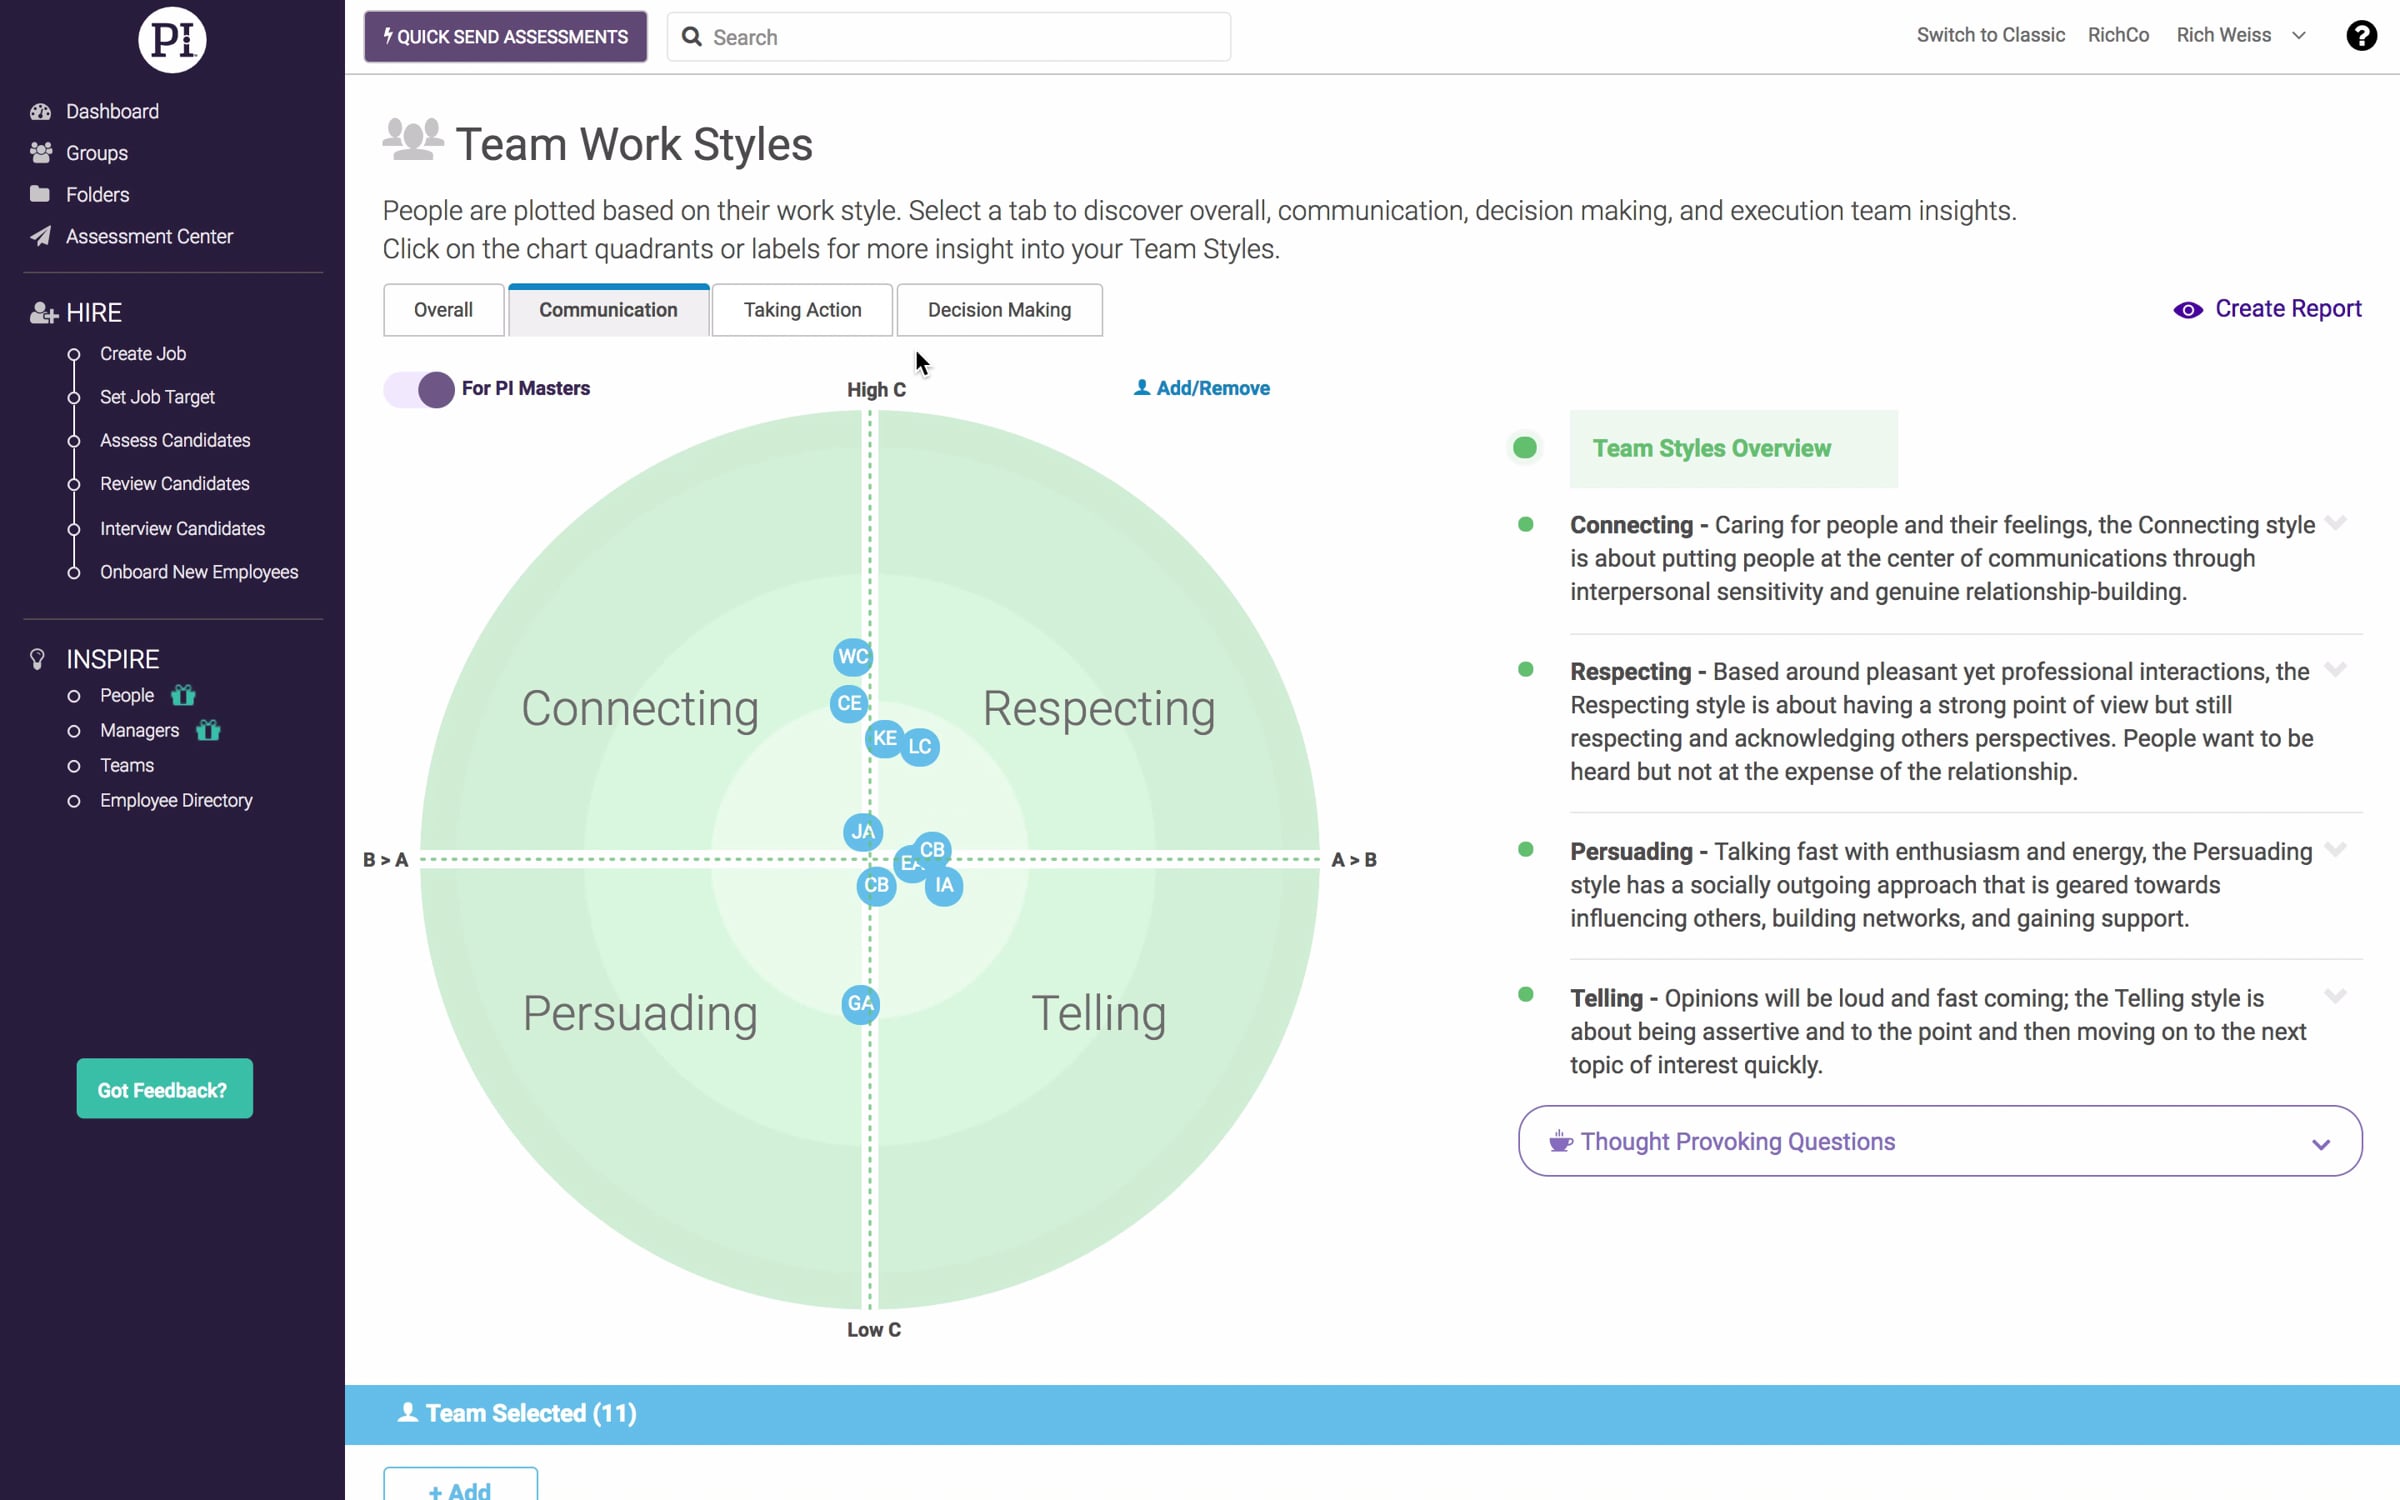Open the help question mark icon
The width and height of the screenshot is (2400, 1500).
[x=2361, y=36]
